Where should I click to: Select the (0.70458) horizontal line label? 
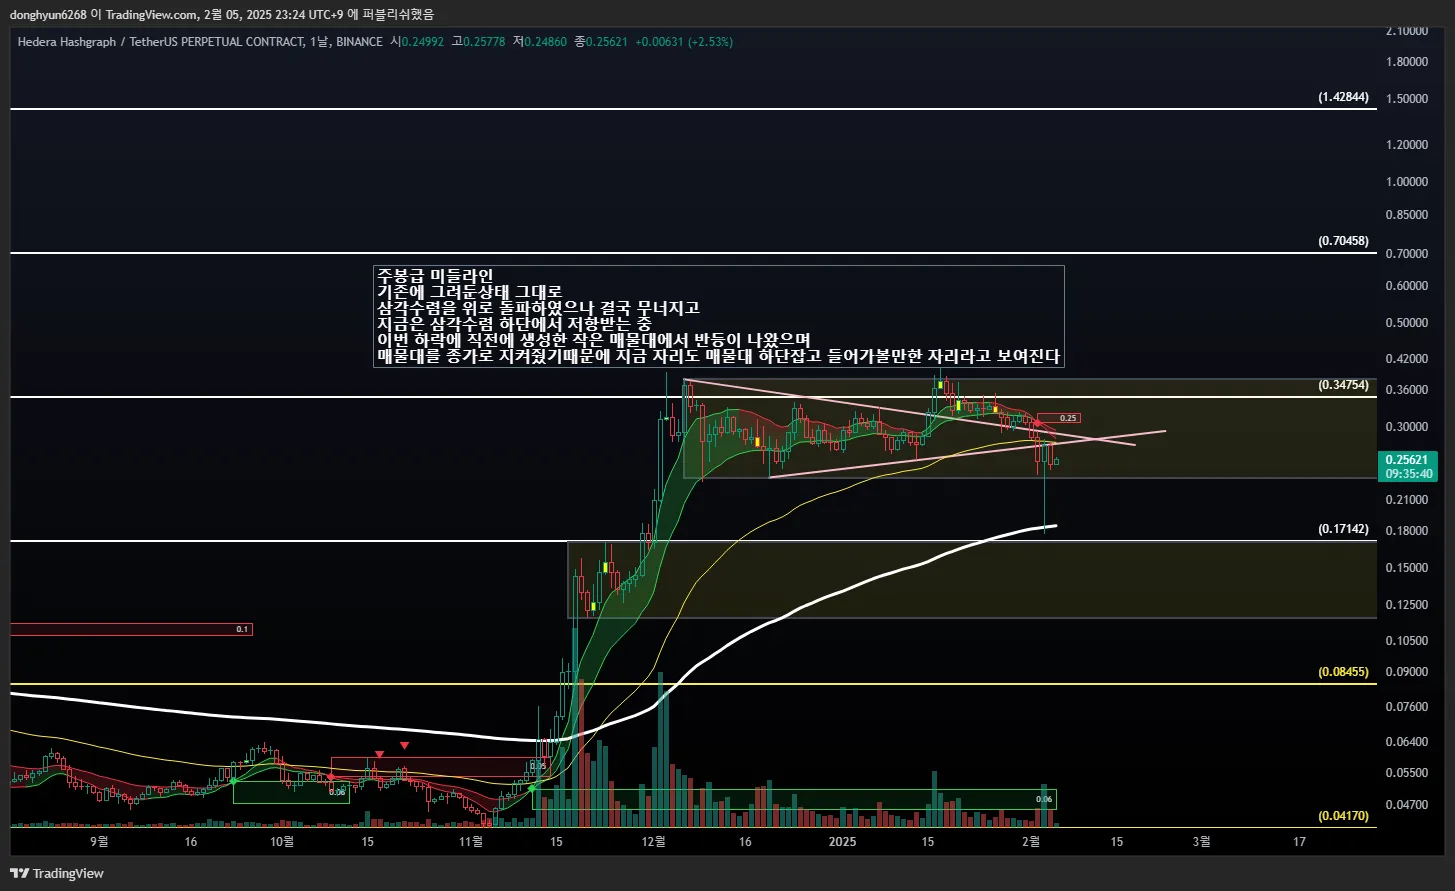click(x=1343, y=241)
